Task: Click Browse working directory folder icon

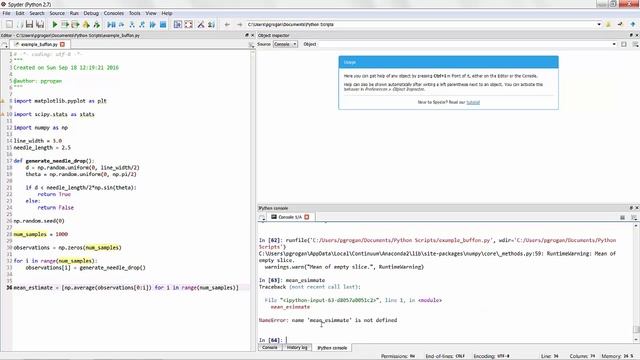Action: pos(608,24)
